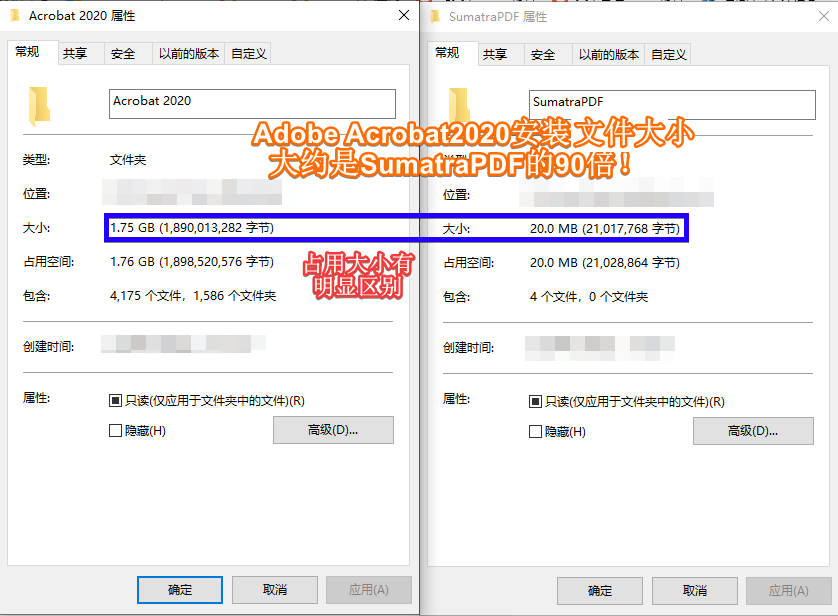Confirm with 确定 in Acrobat 2020 window
838x616 pixels.
(x=180, y=590)
